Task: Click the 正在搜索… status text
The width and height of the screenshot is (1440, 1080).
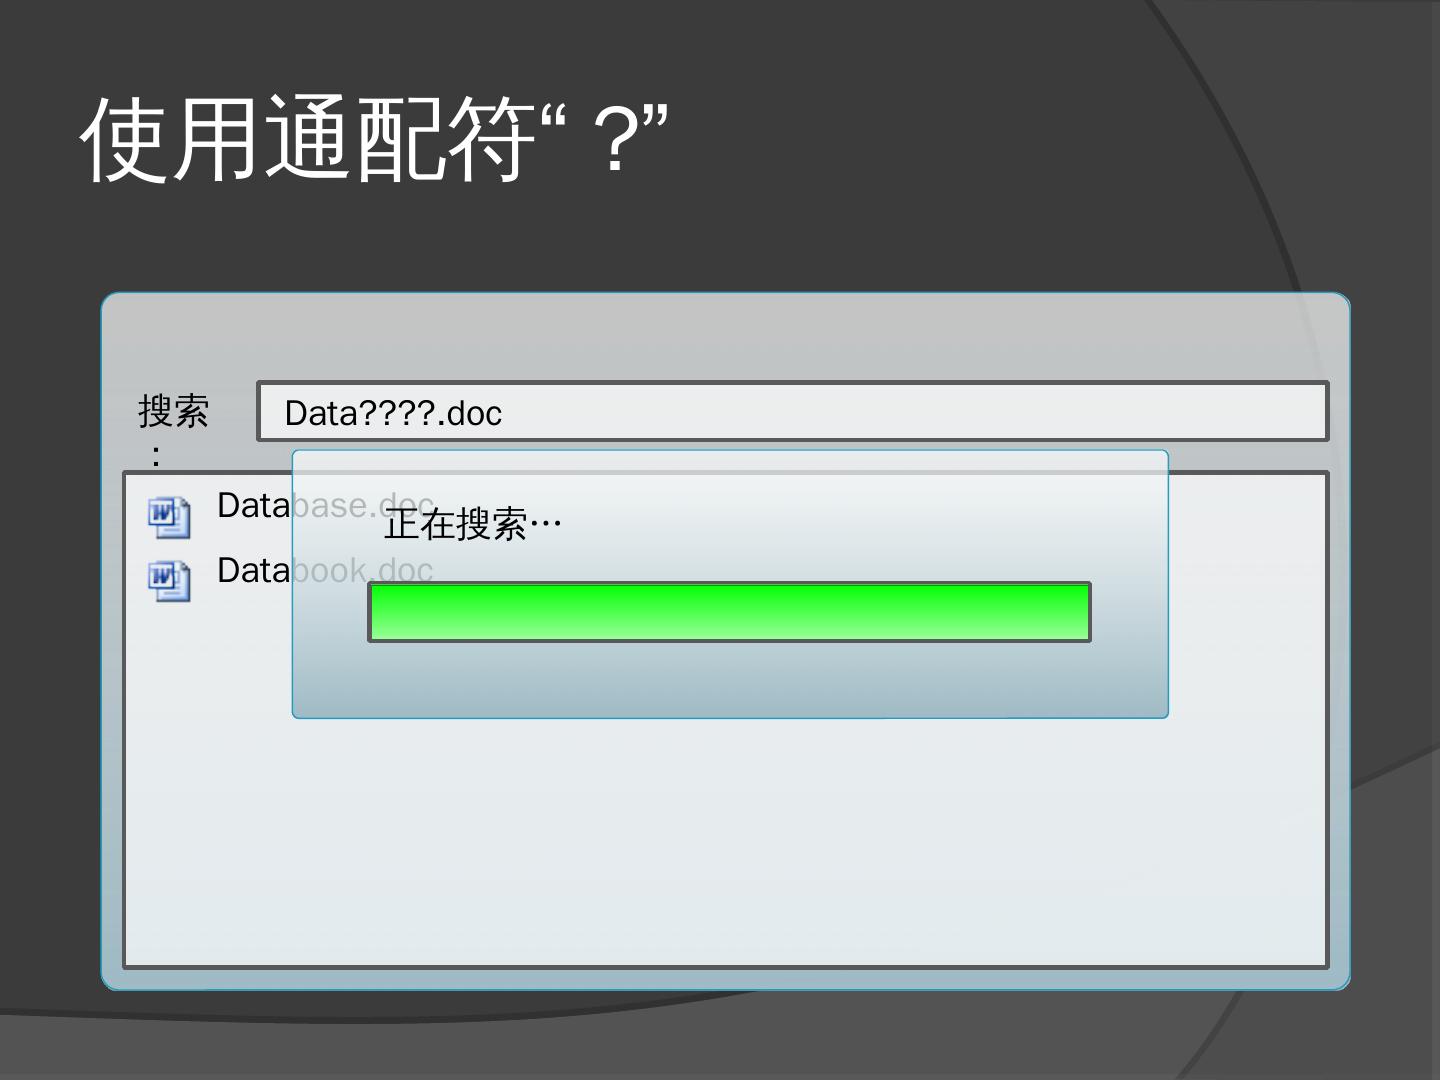Action: 473,524
